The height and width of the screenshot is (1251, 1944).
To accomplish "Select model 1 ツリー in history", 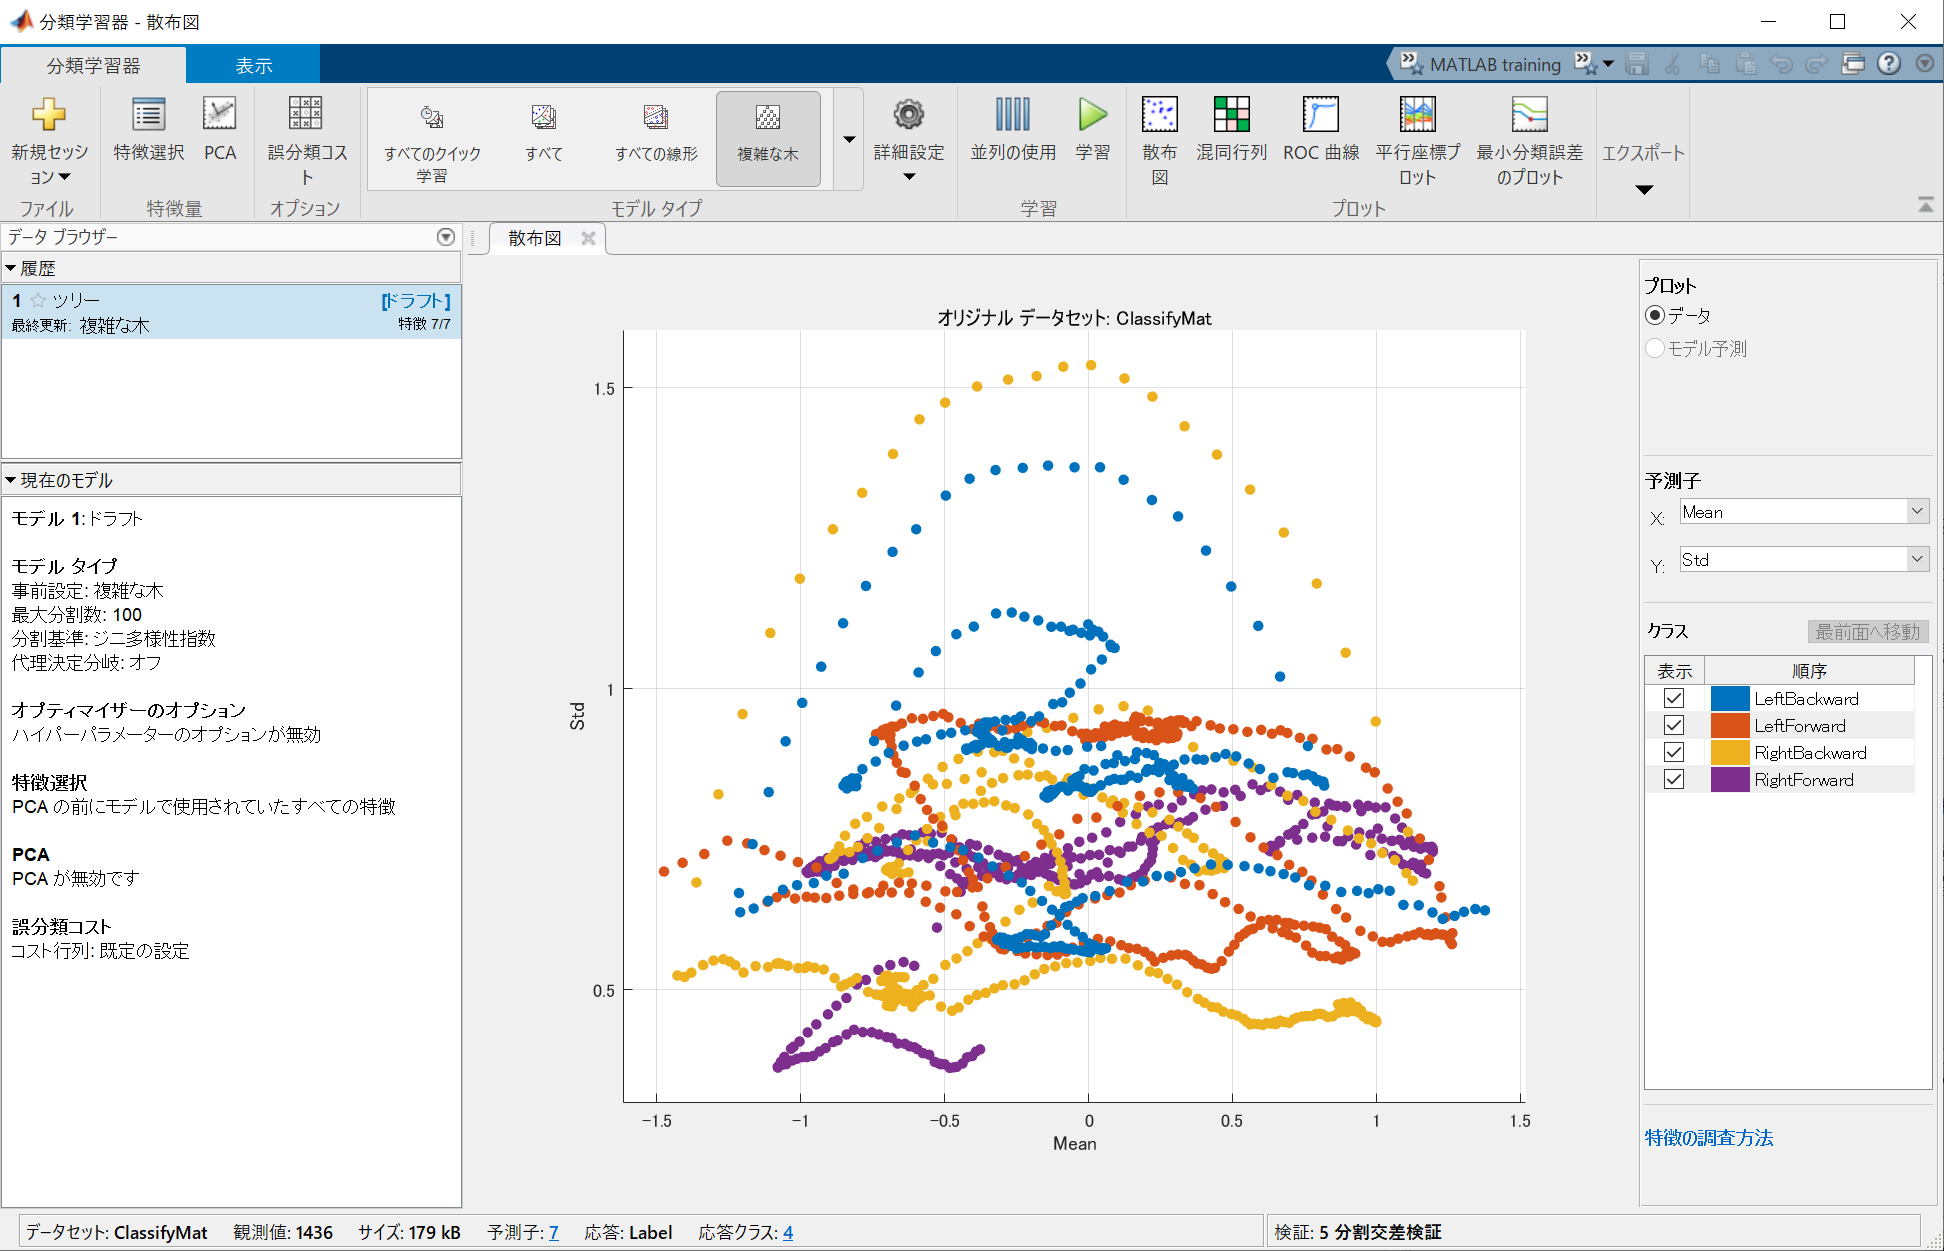I will pos(231,312).
